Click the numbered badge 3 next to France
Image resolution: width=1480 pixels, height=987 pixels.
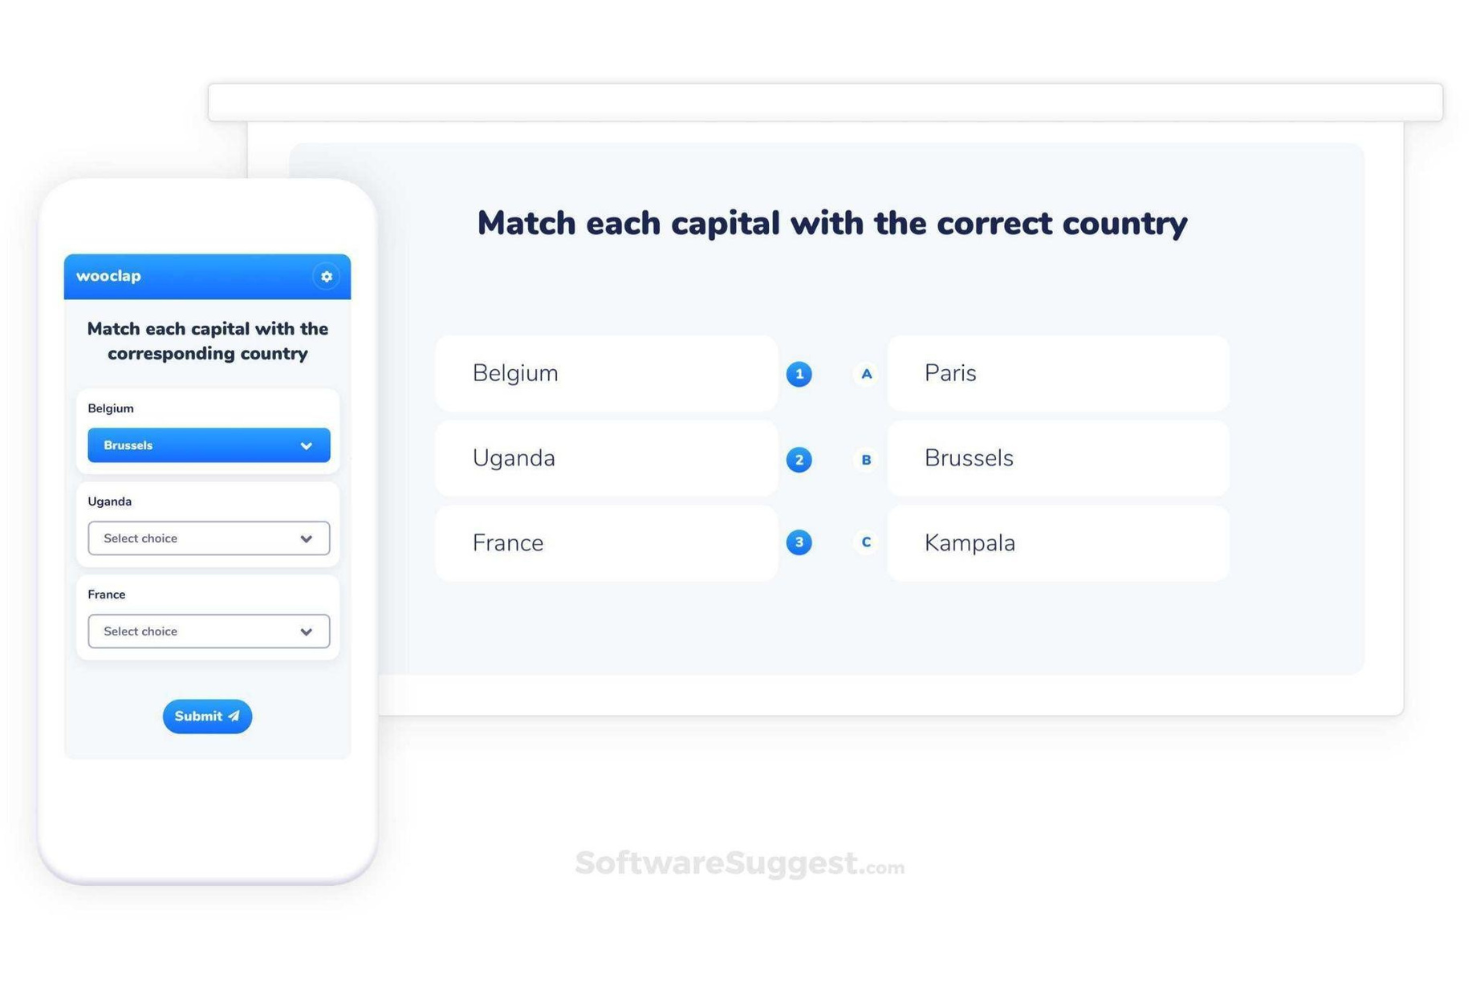(x=798, y=542)
